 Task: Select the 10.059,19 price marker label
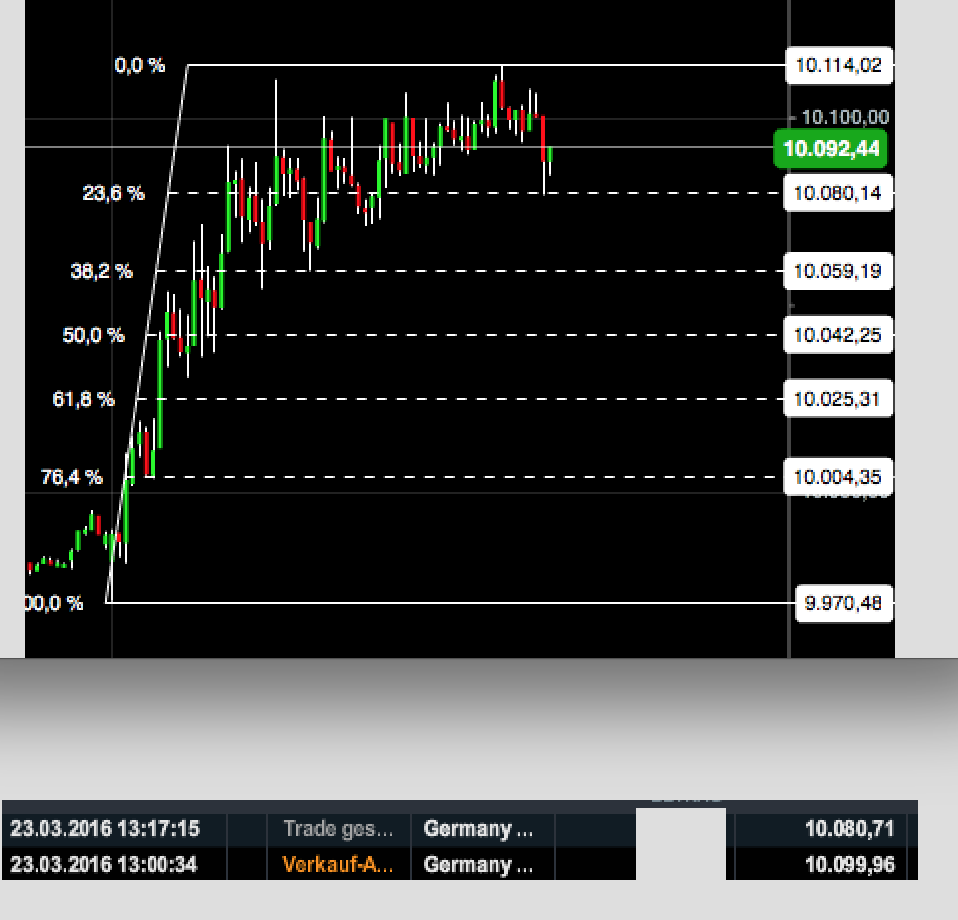pyautogui.click(x=838, y=271)
